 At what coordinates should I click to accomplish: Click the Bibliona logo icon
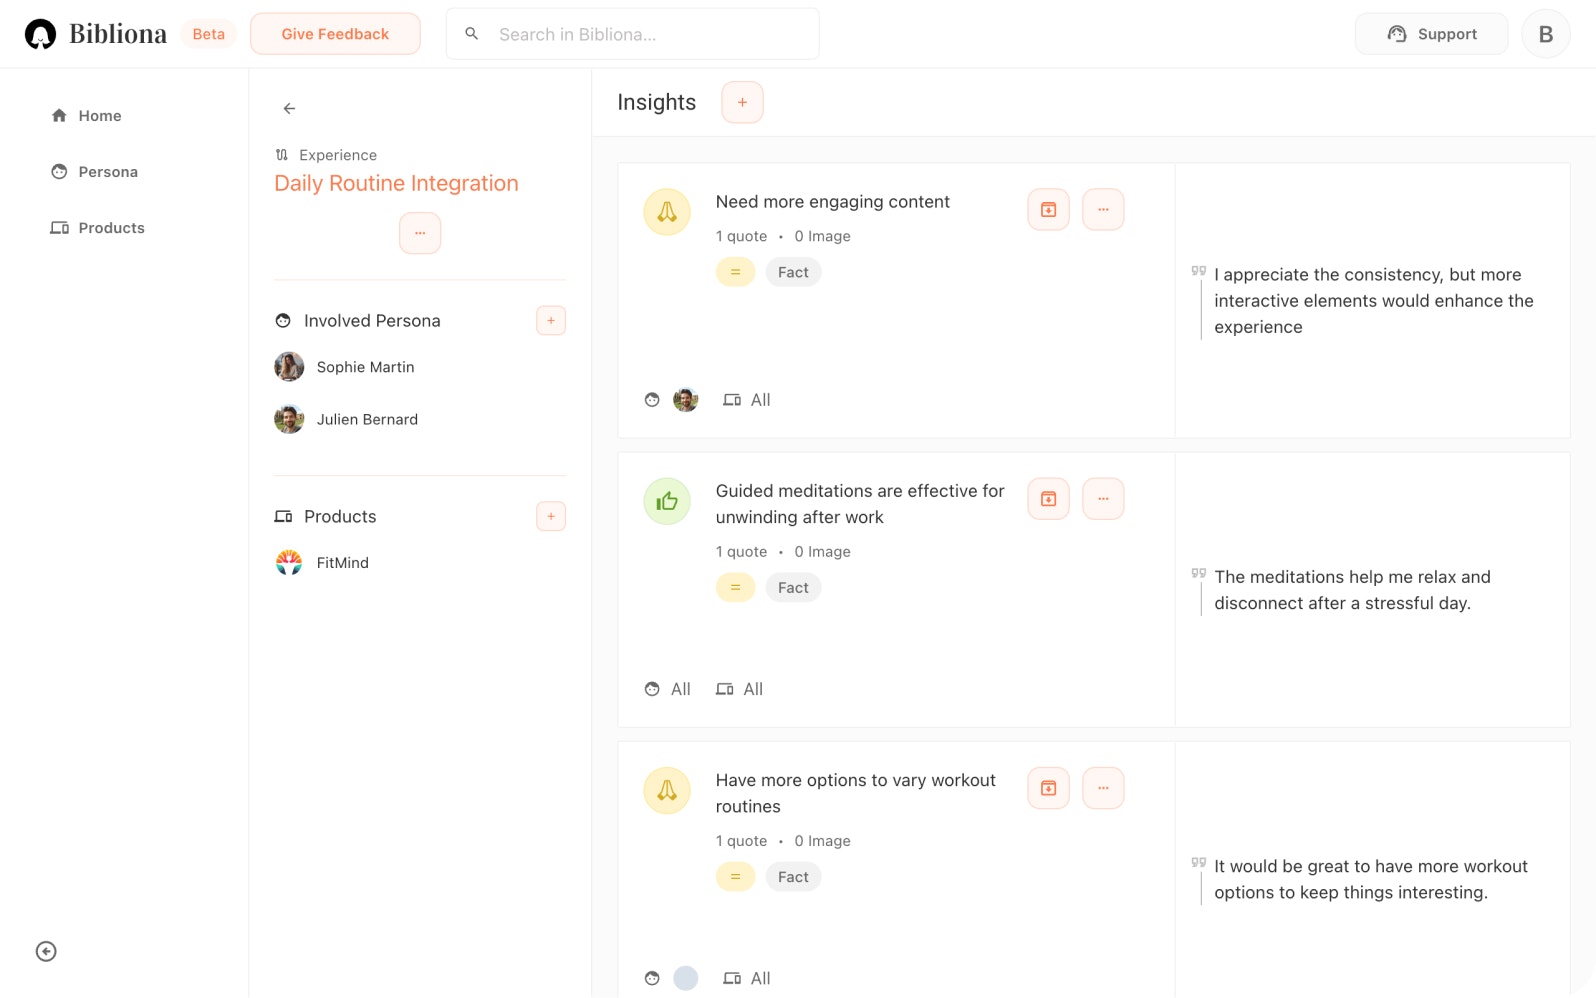click(40, 34)
